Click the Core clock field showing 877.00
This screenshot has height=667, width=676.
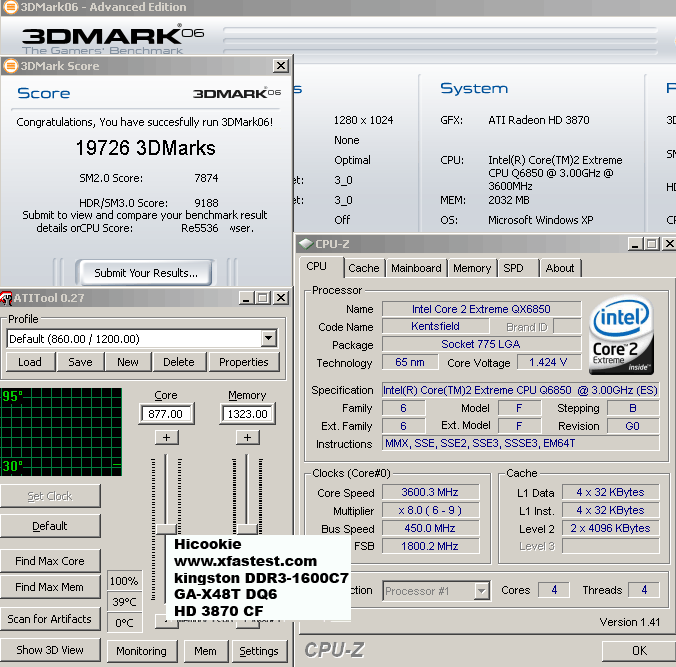[x=166, y=414]
